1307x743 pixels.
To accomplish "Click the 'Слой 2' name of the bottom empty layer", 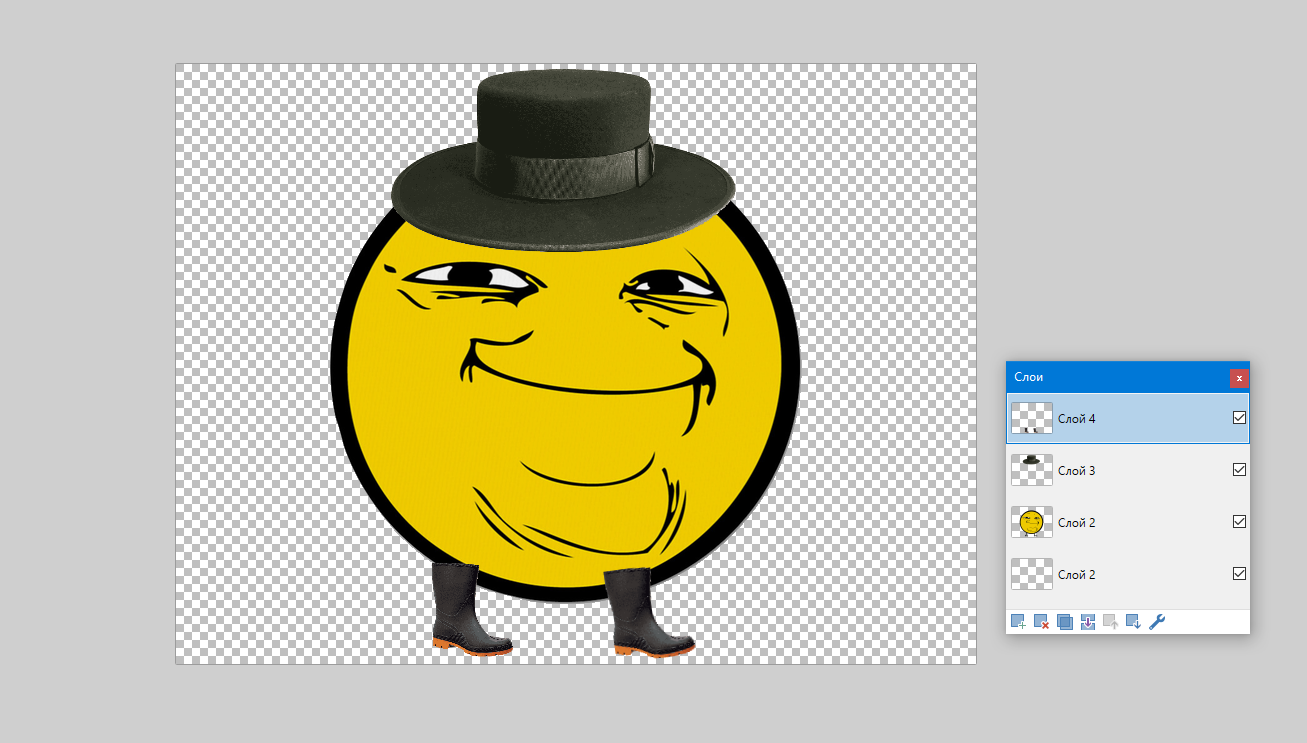I will [1076, 575].
